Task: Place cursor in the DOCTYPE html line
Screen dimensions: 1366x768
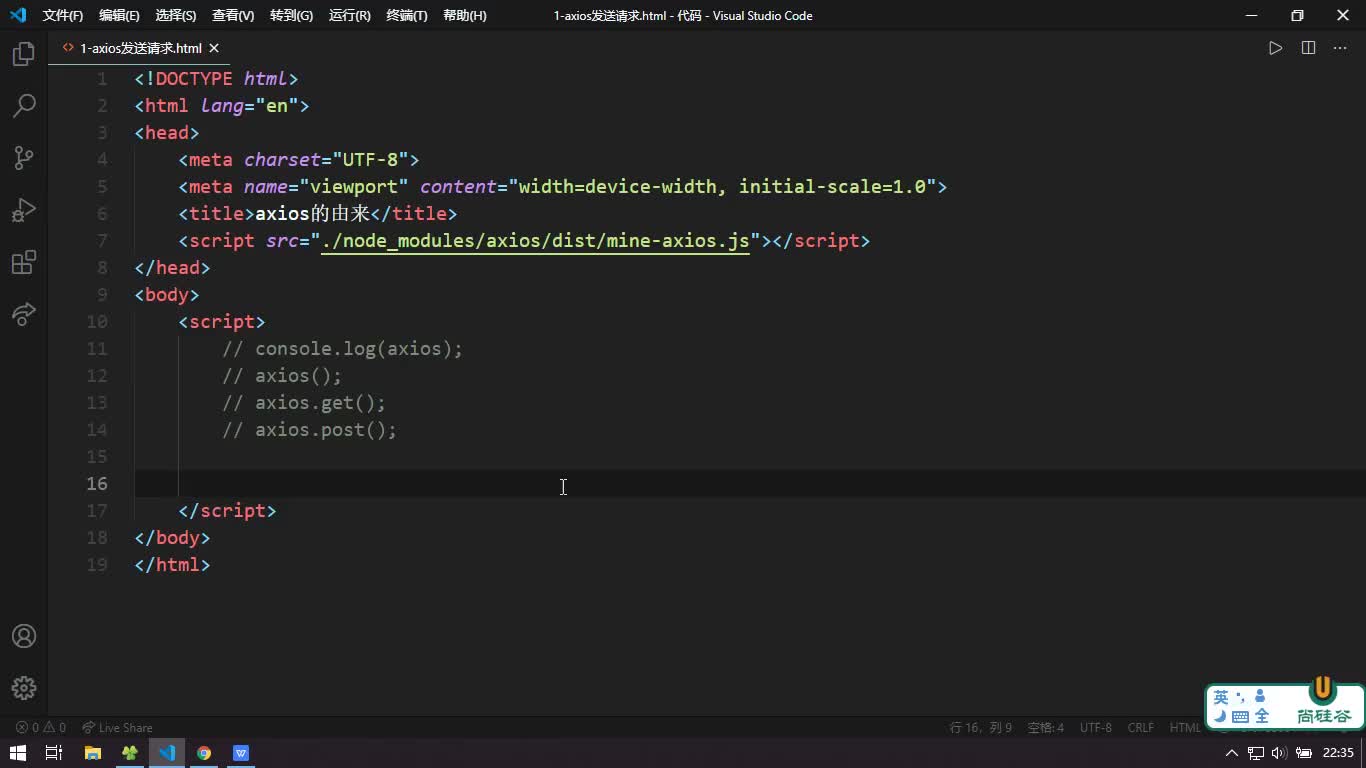Action: coord(216,79)
